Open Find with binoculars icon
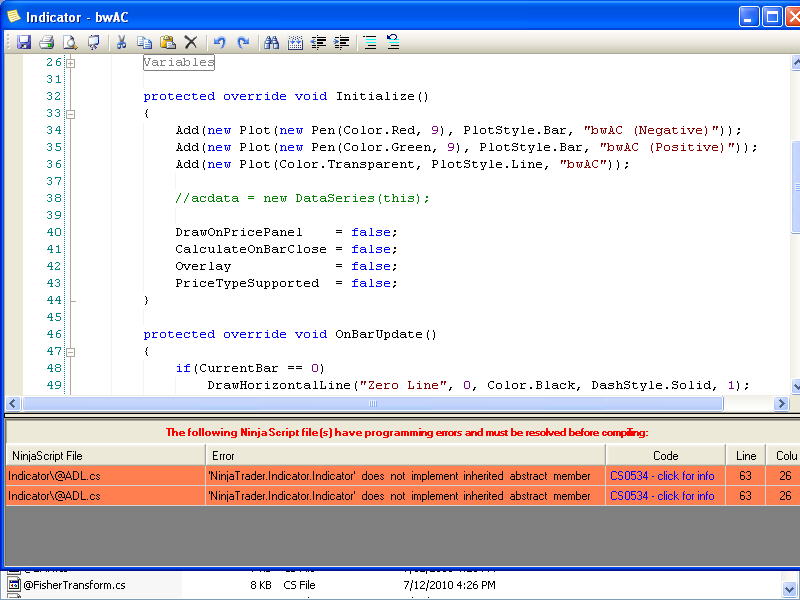The image size is (800, 600). [x=271, y=42]
